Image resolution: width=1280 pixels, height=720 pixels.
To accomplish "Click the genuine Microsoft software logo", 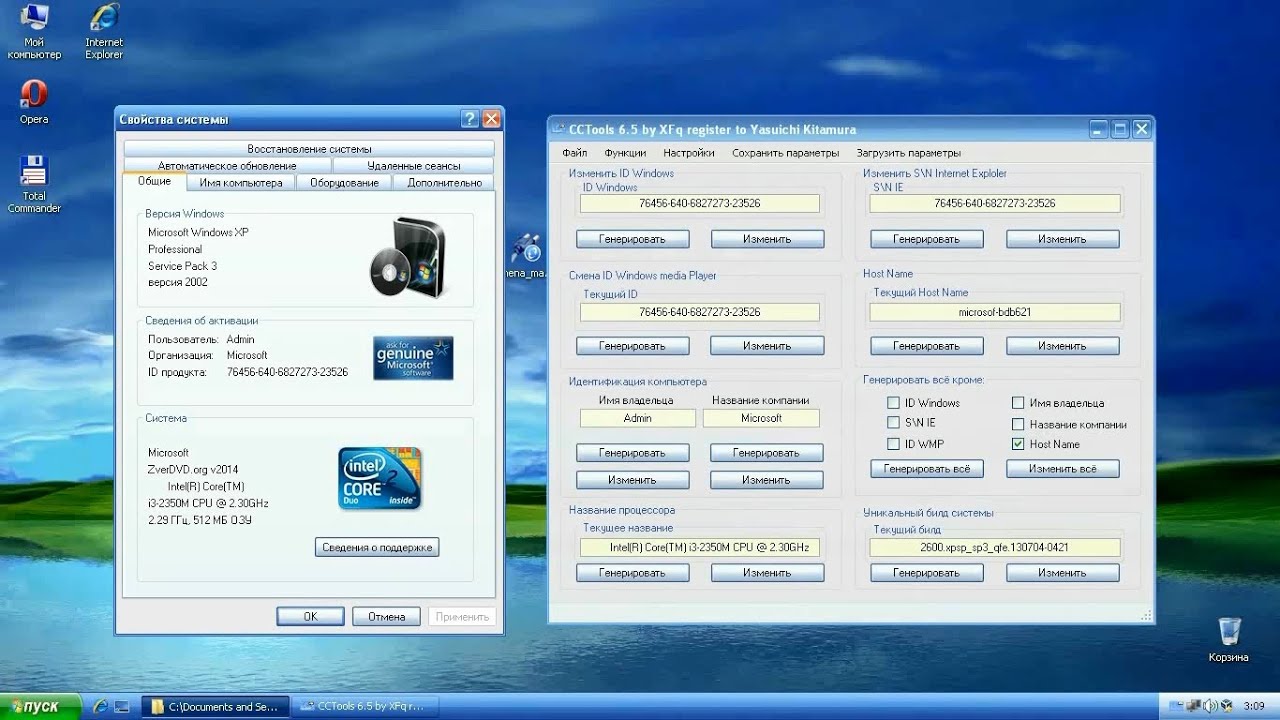I will point(413,358).
